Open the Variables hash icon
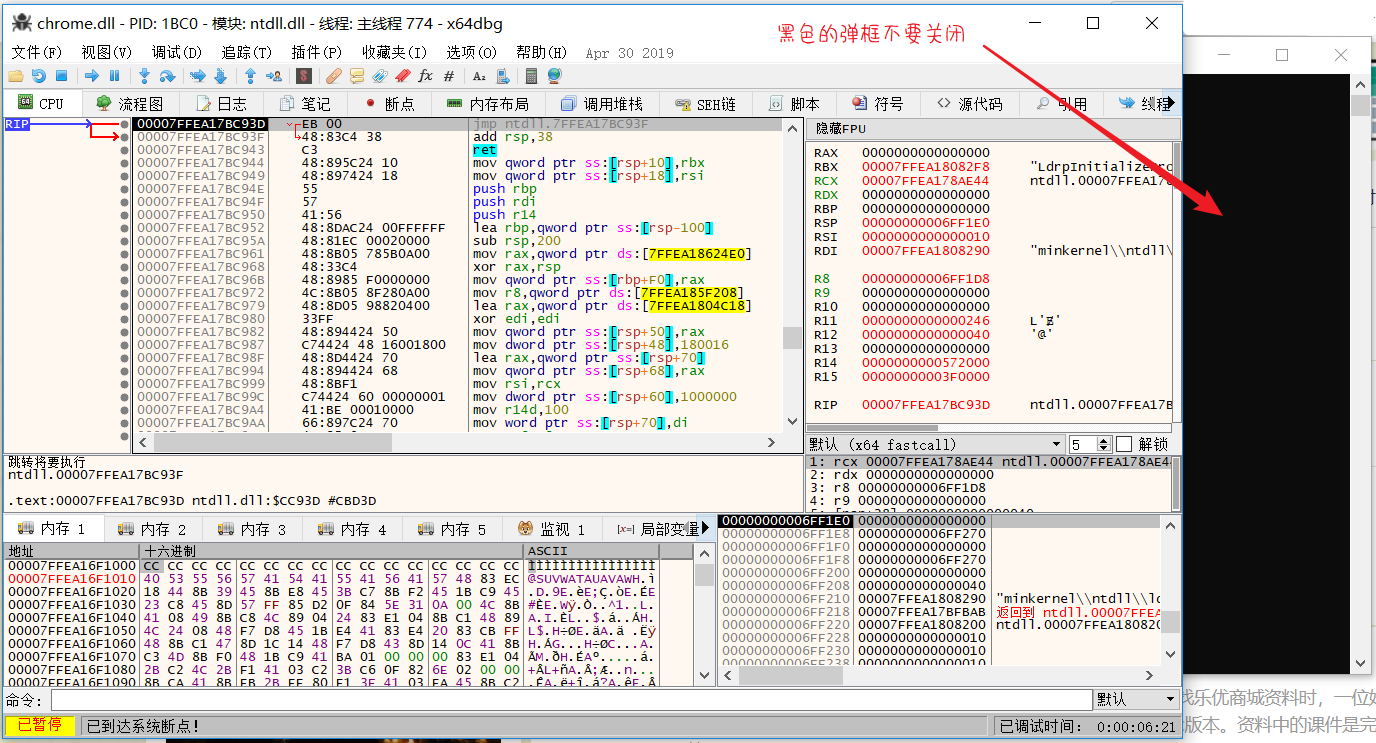The width and height of the screenshot is (1376, 743). point(449,76)
